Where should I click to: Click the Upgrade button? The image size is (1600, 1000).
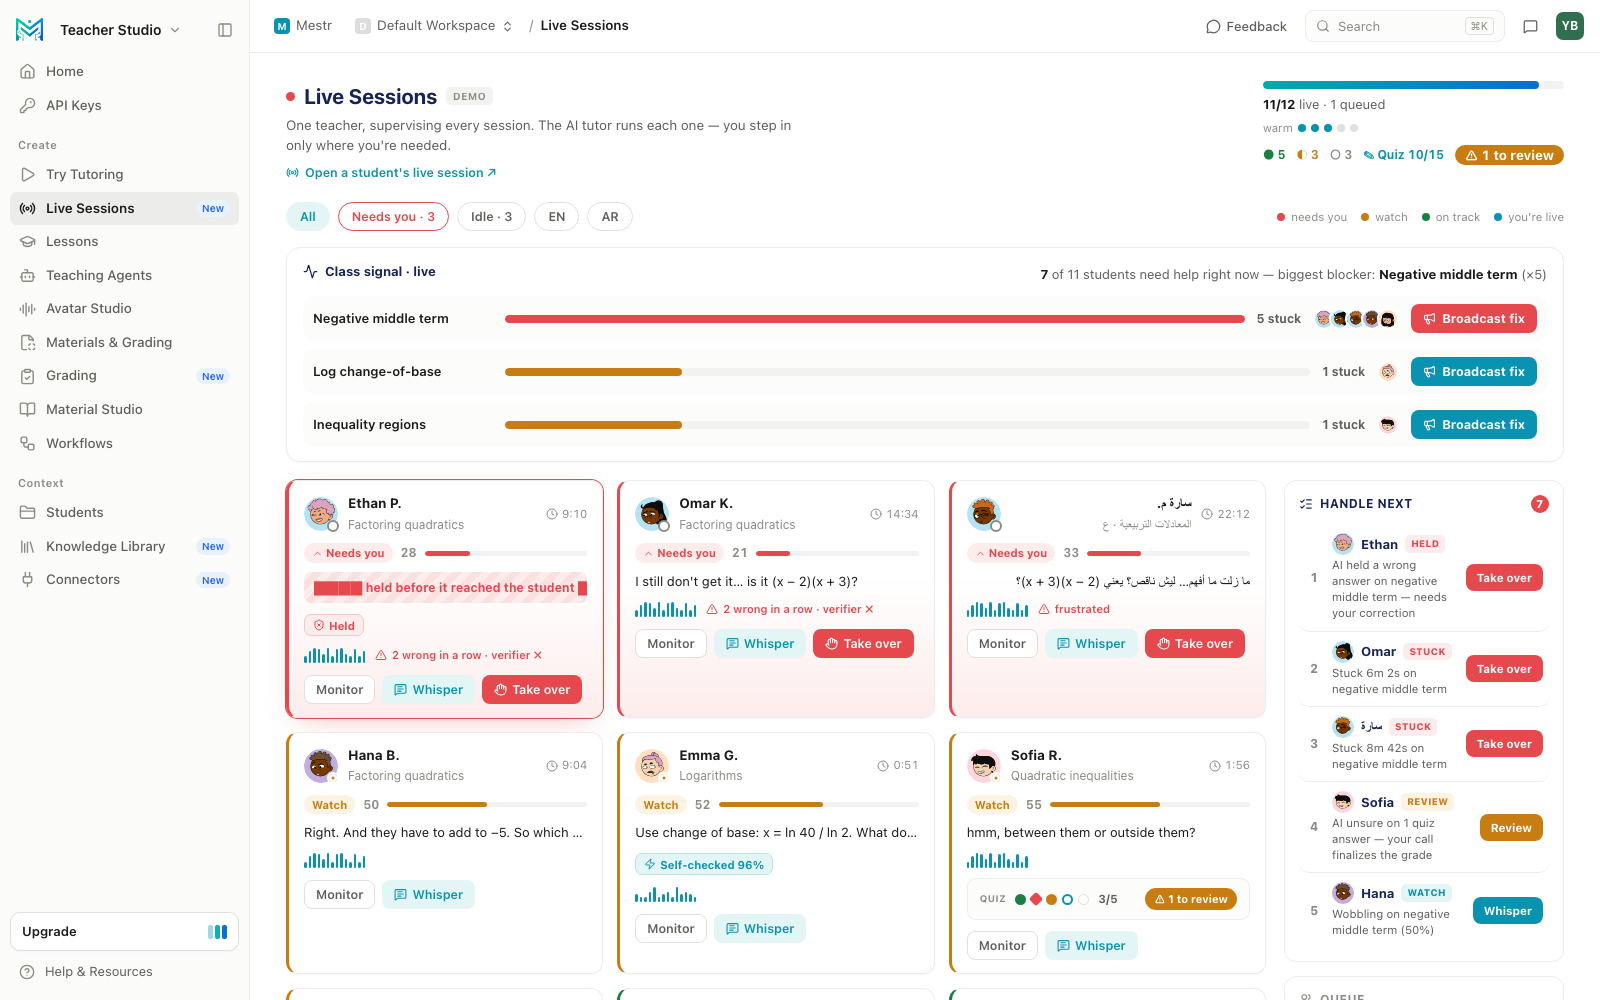(124, 932)
